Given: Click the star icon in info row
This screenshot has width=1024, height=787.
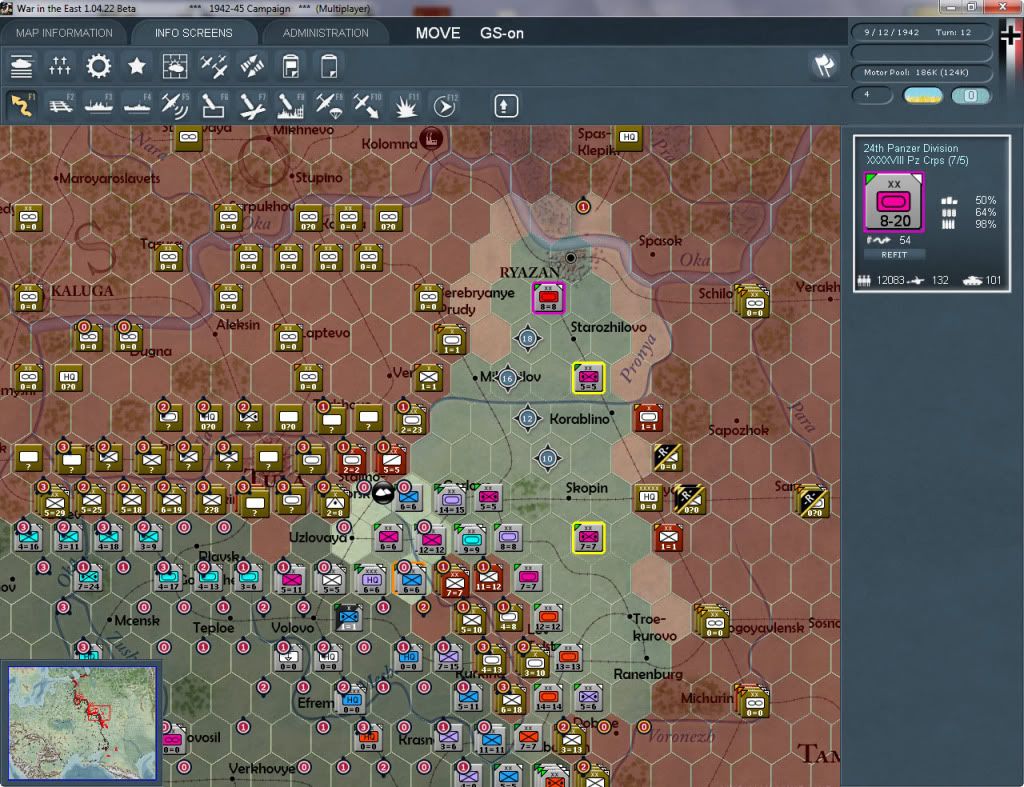Looking at the screenshot, I should coord(136,66).
